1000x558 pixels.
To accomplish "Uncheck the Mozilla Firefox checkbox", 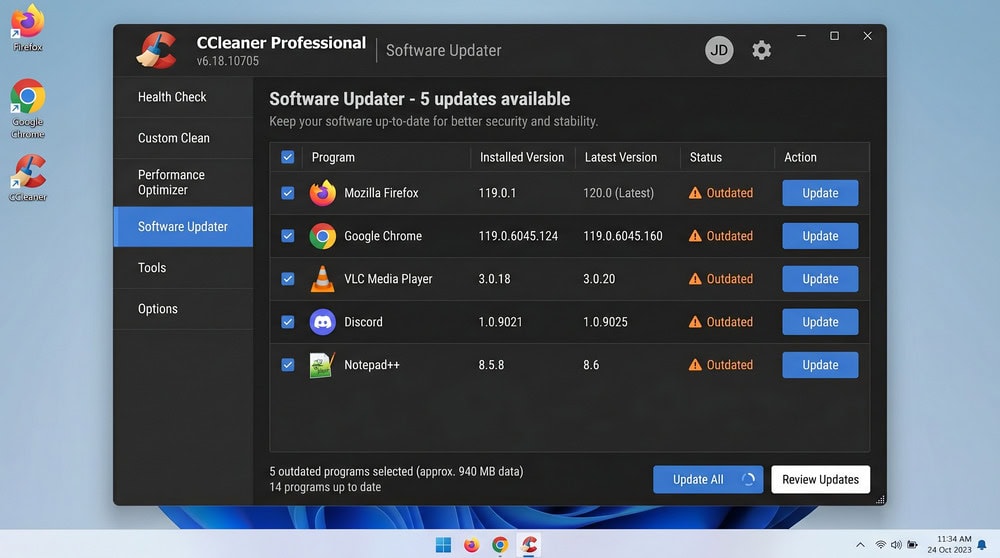I will click(288, 193).
